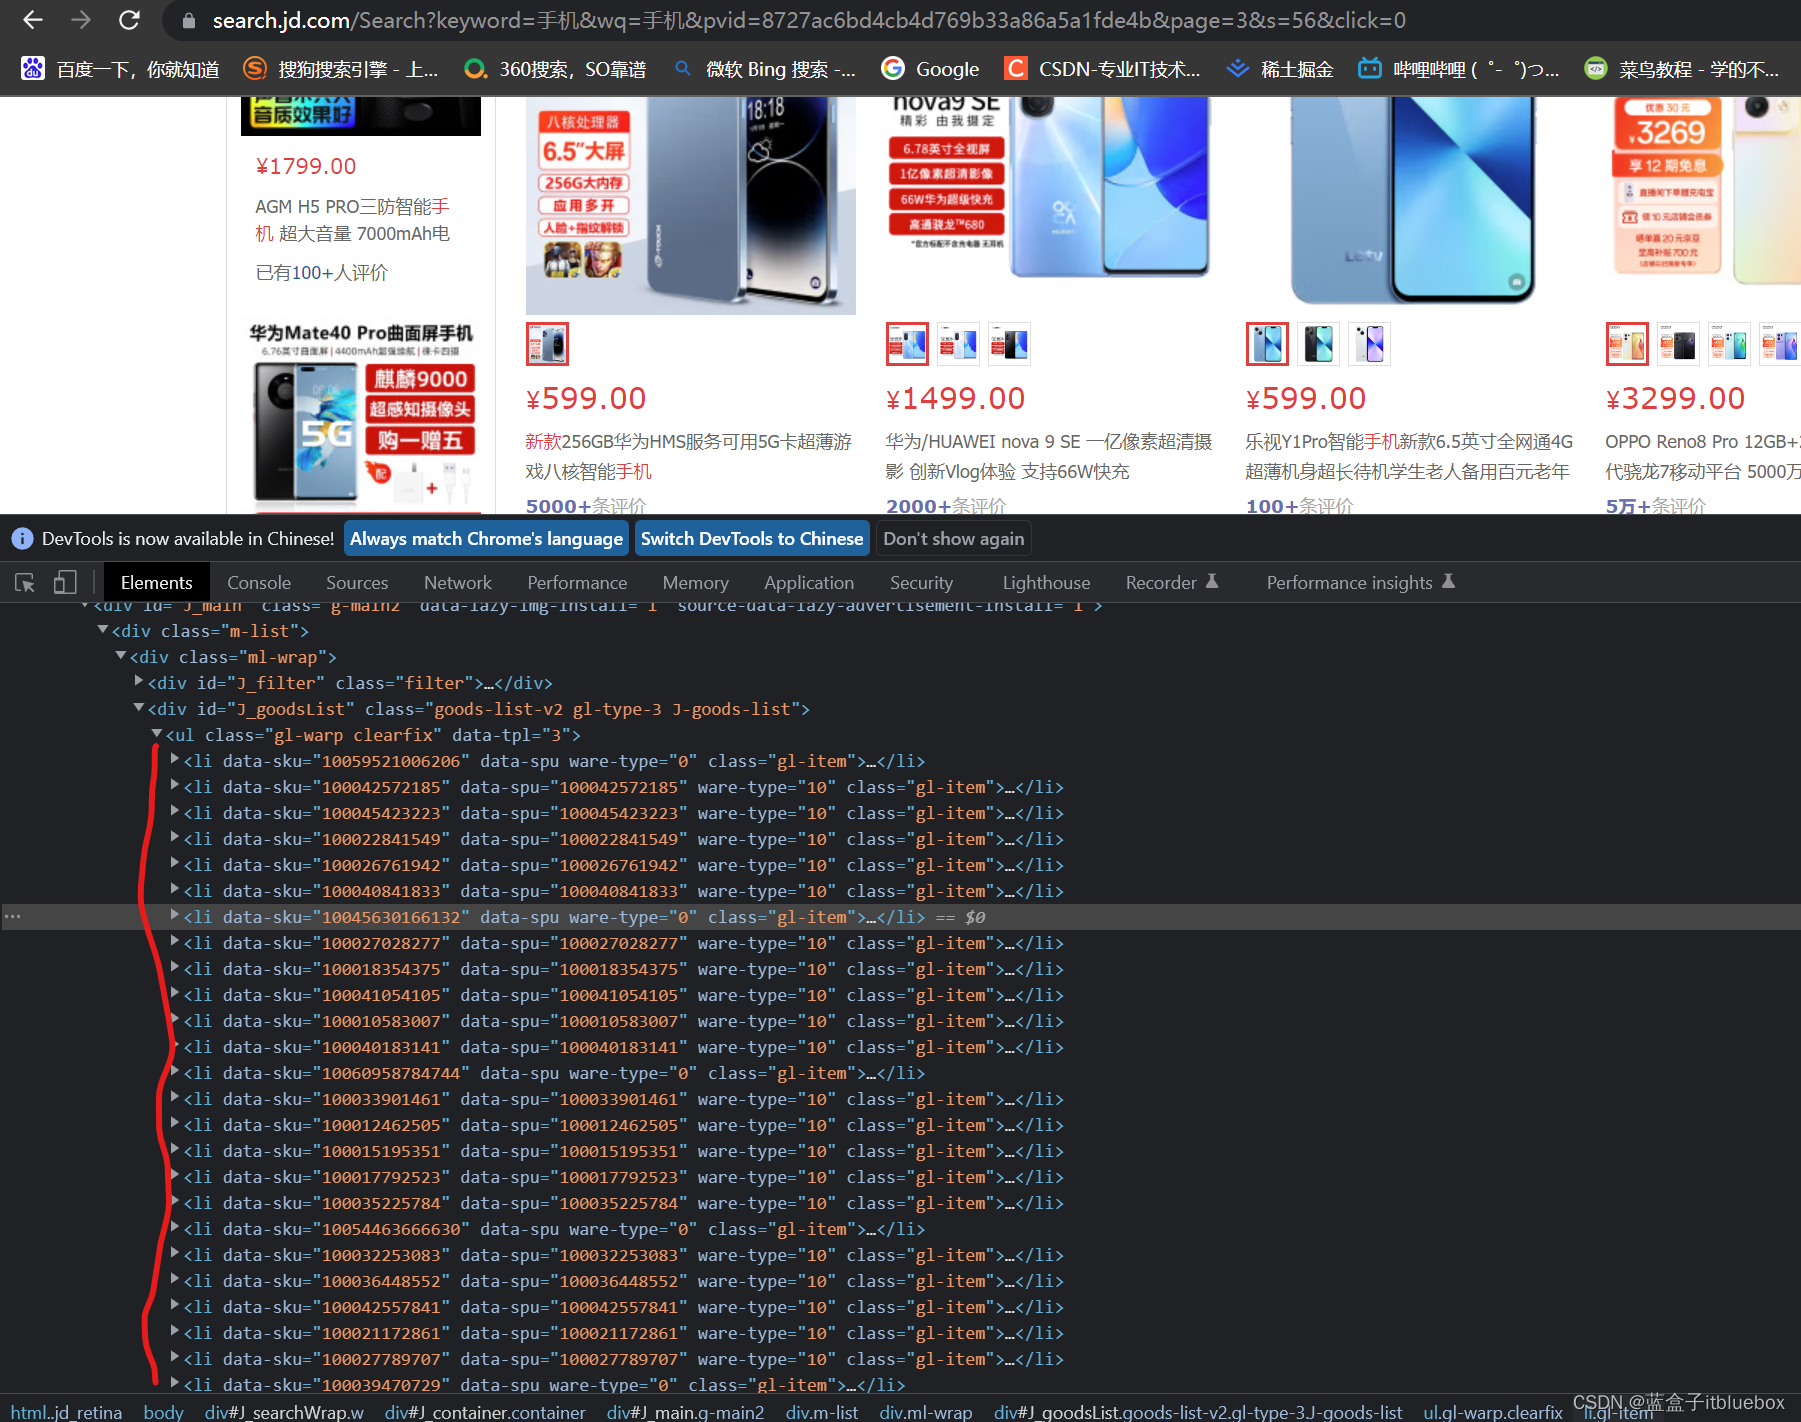Open AGM H5 PRO product title link
Image resolution: width=1801 pixels, height=1422 pixels.
click(352, 220)
